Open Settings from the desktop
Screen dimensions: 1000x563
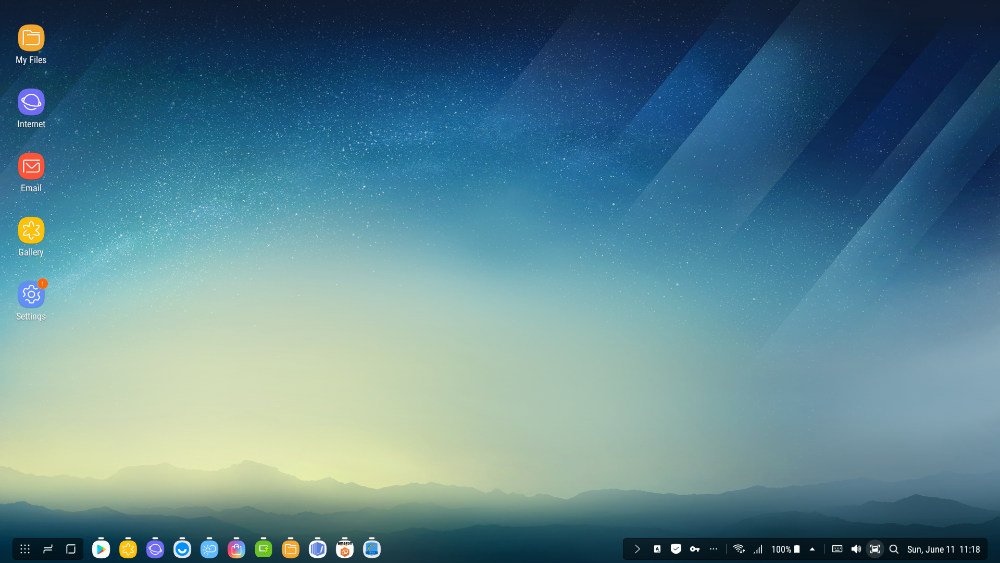31,295
